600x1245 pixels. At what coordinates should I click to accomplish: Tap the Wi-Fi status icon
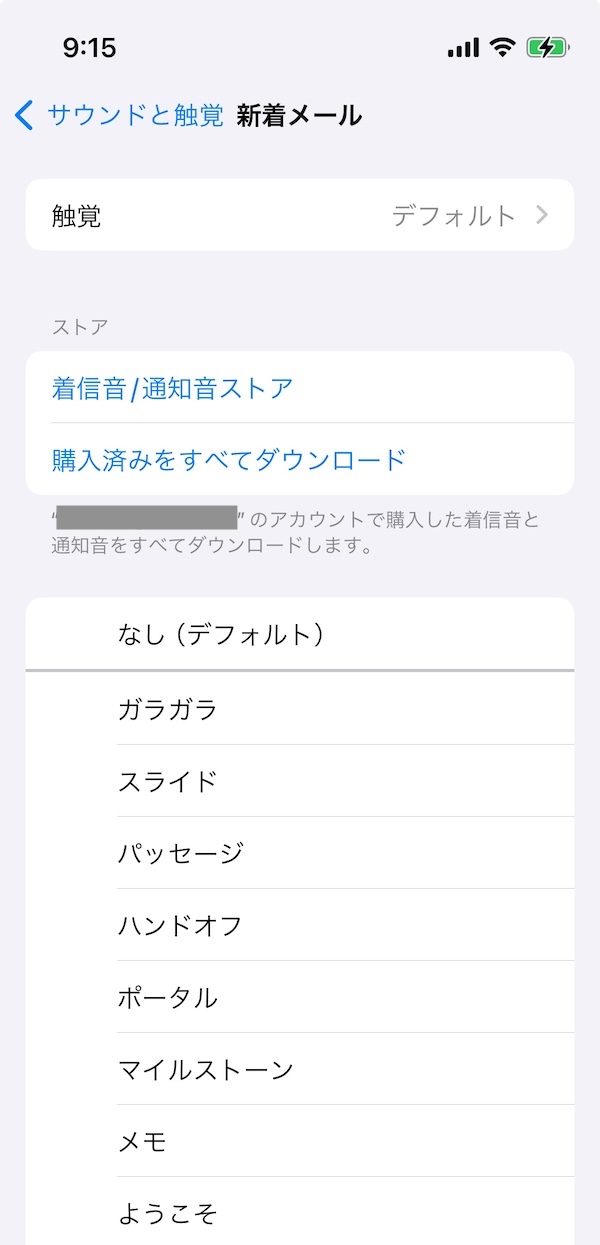click(x=502, y=47)
